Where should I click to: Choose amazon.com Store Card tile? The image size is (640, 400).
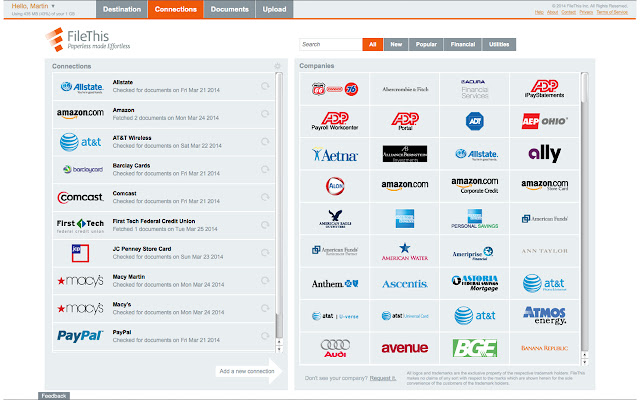pos(545,186)
